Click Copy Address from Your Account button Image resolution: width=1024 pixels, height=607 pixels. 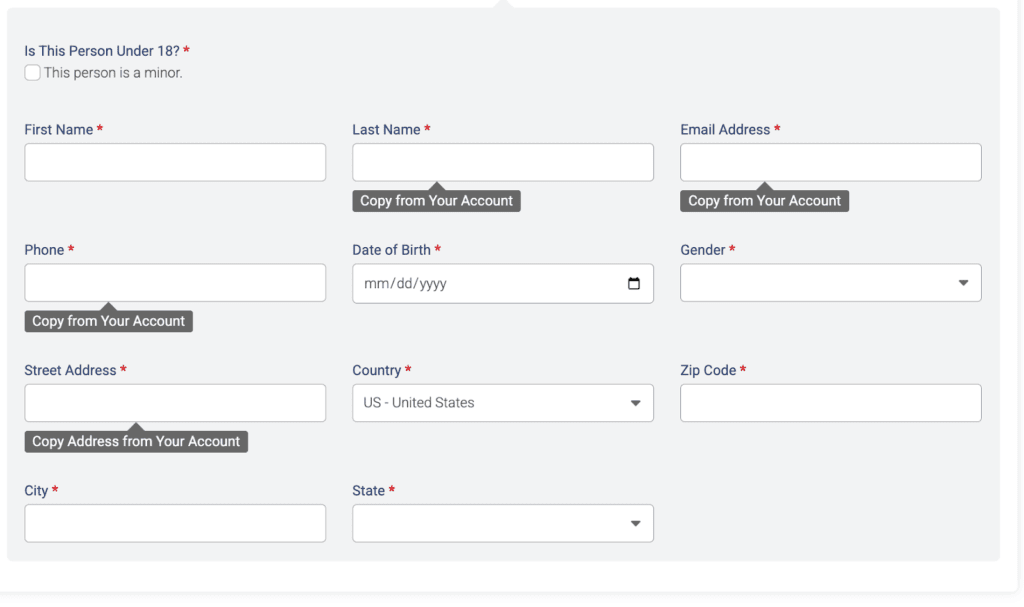coord(136,441)
